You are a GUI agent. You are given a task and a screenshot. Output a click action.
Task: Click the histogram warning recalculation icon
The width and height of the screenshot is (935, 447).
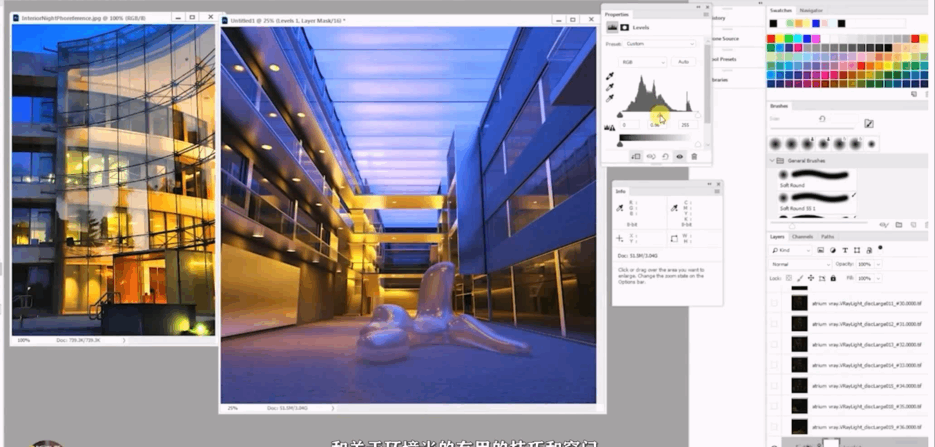[610, 127]
